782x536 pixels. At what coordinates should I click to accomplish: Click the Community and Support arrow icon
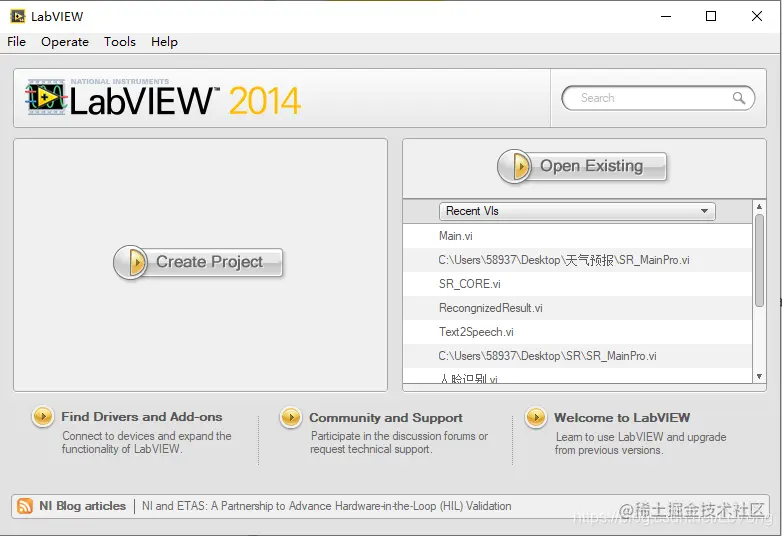pos(291,417)
